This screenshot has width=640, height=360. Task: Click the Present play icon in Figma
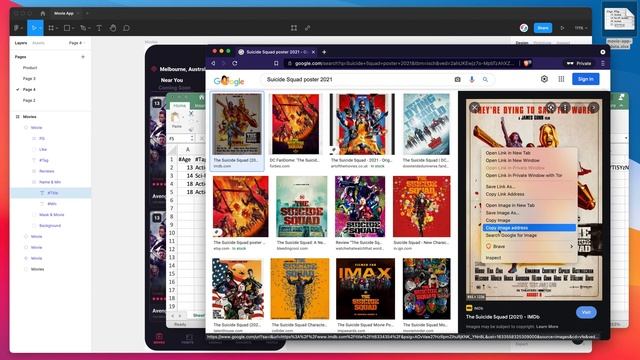pos(562,28)
